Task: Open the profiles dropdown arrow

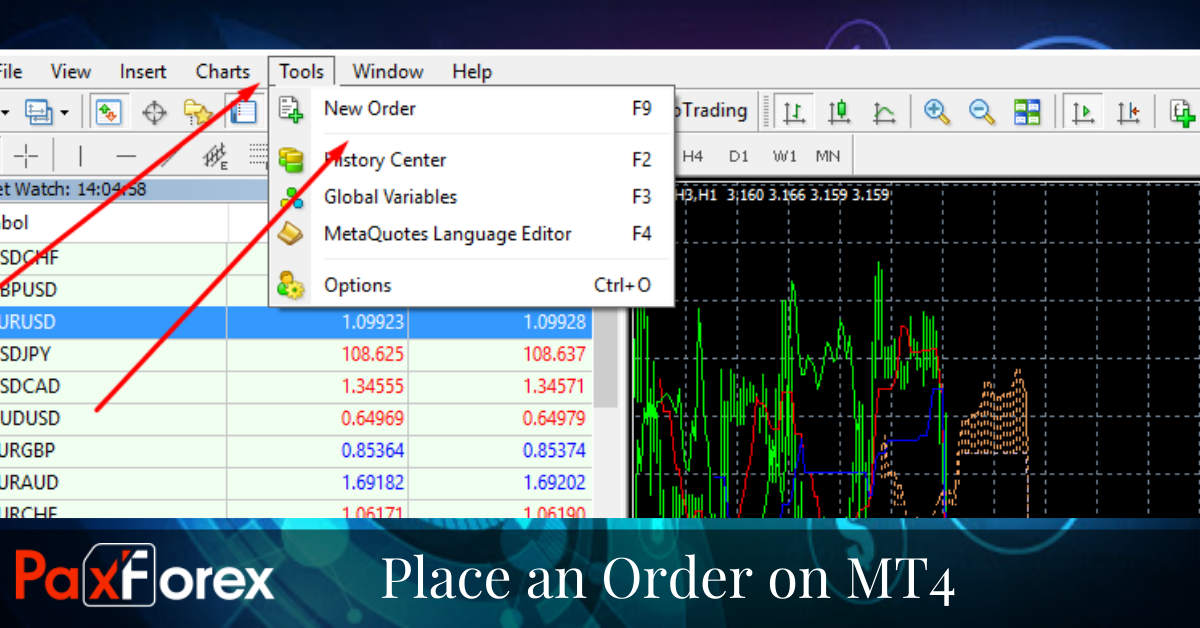Action: 65,111
